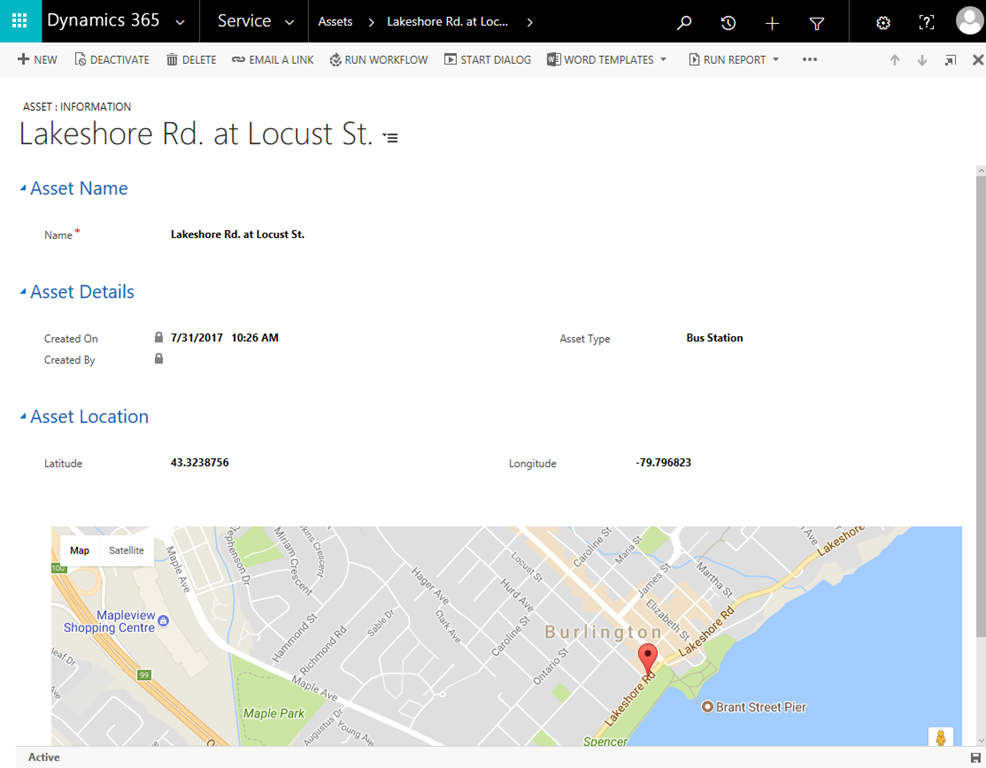The width and height of the screenshot is (986, 768).
Task: Click the help question mark icon
Action: 926,22
